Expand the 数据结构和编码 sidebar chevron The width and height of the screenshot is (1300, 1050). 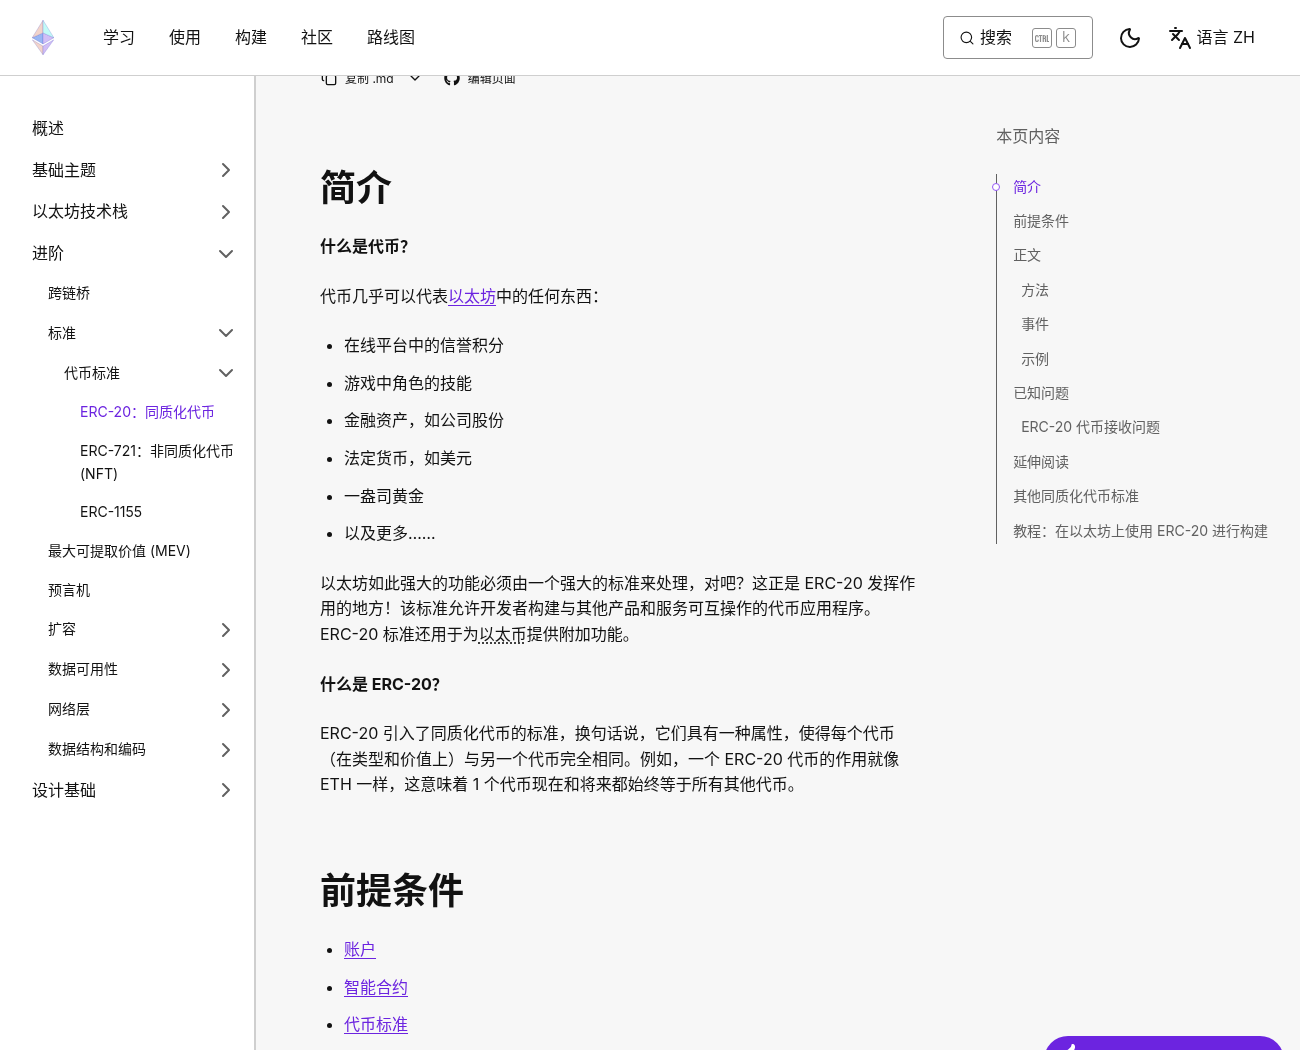(x=226, y=750)
